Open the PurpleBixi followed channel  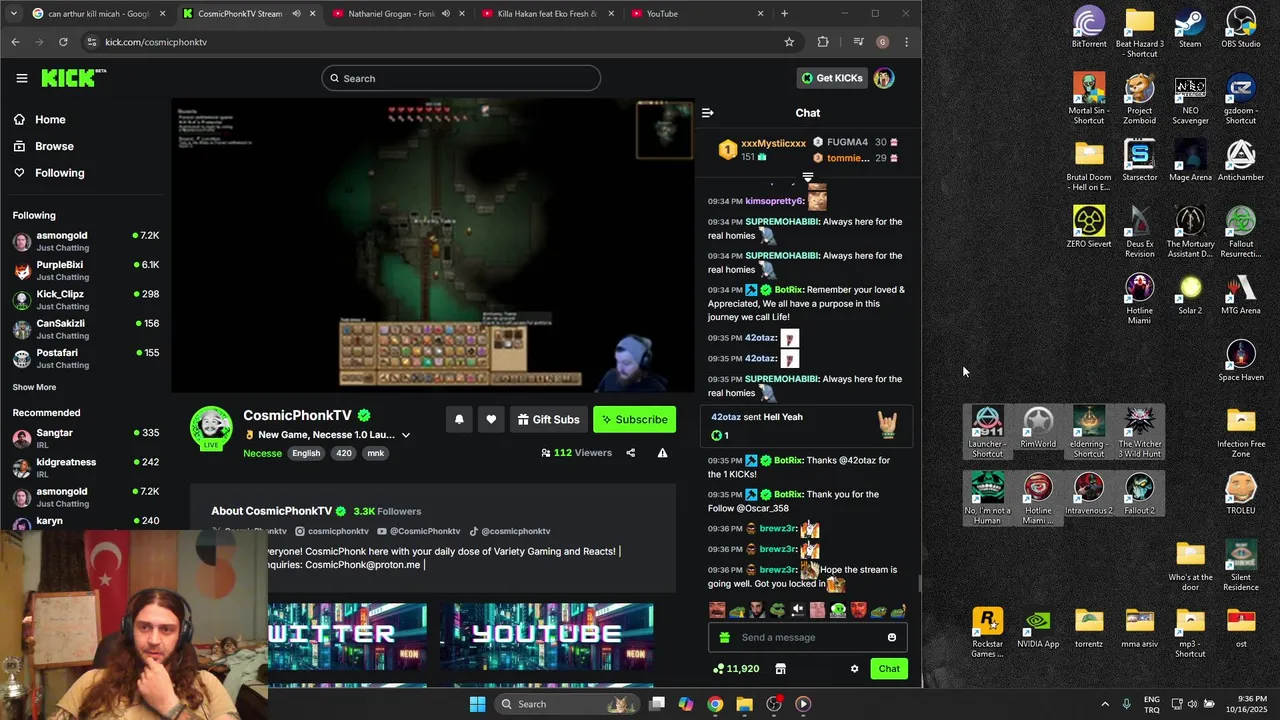click(x=86, y=270)
